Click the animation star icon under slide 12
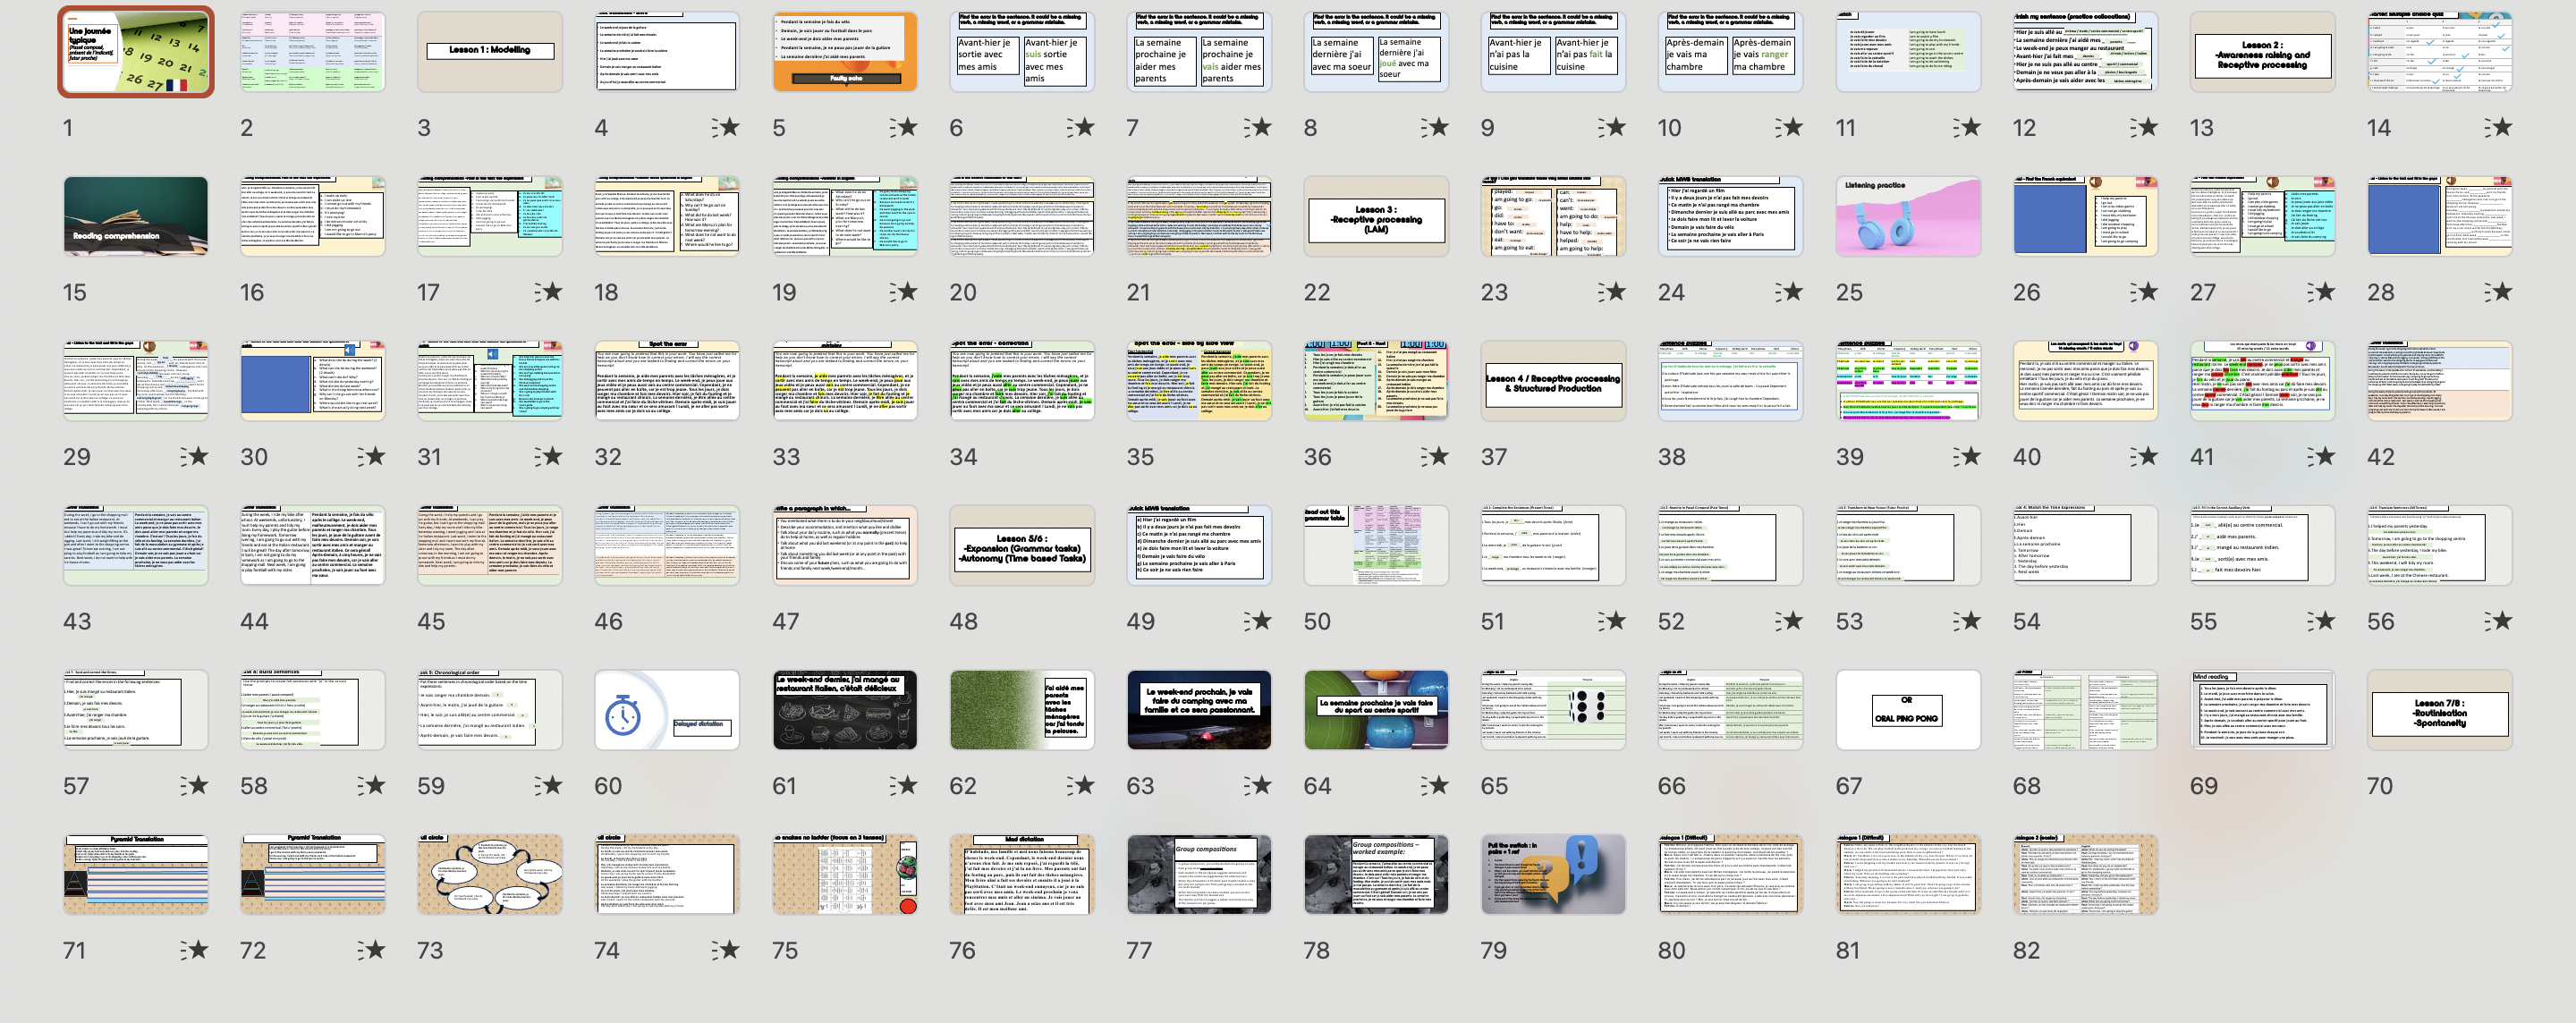Screen dimensions: 2576x1023 click(x=2143, y=127)
